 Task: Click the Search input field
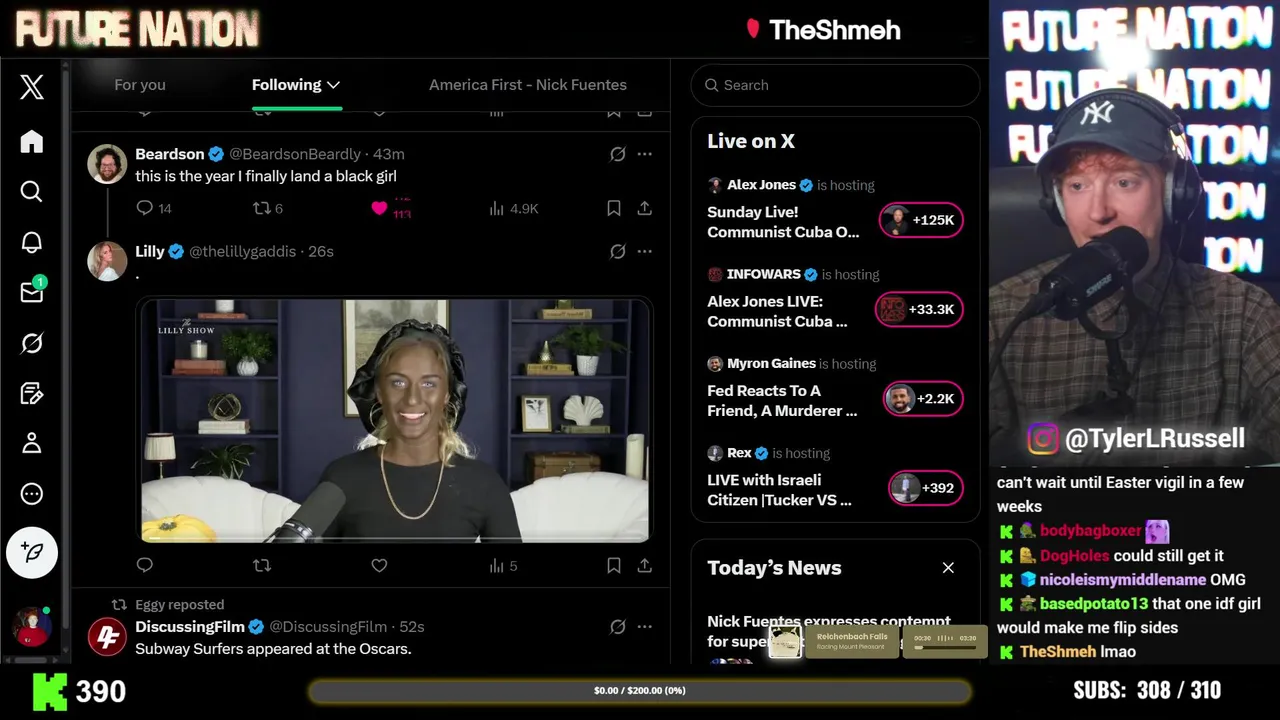click(835, 85)
